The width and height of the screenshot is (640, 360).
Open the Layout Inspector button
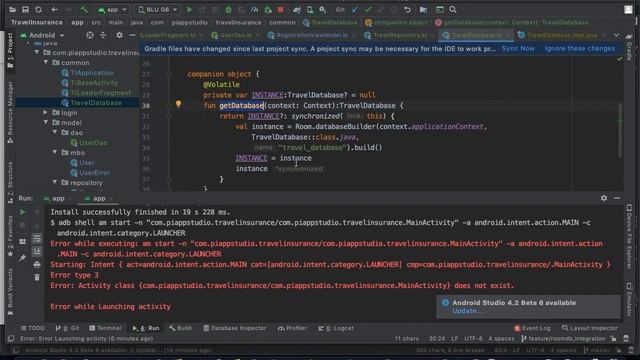[590, 328]
